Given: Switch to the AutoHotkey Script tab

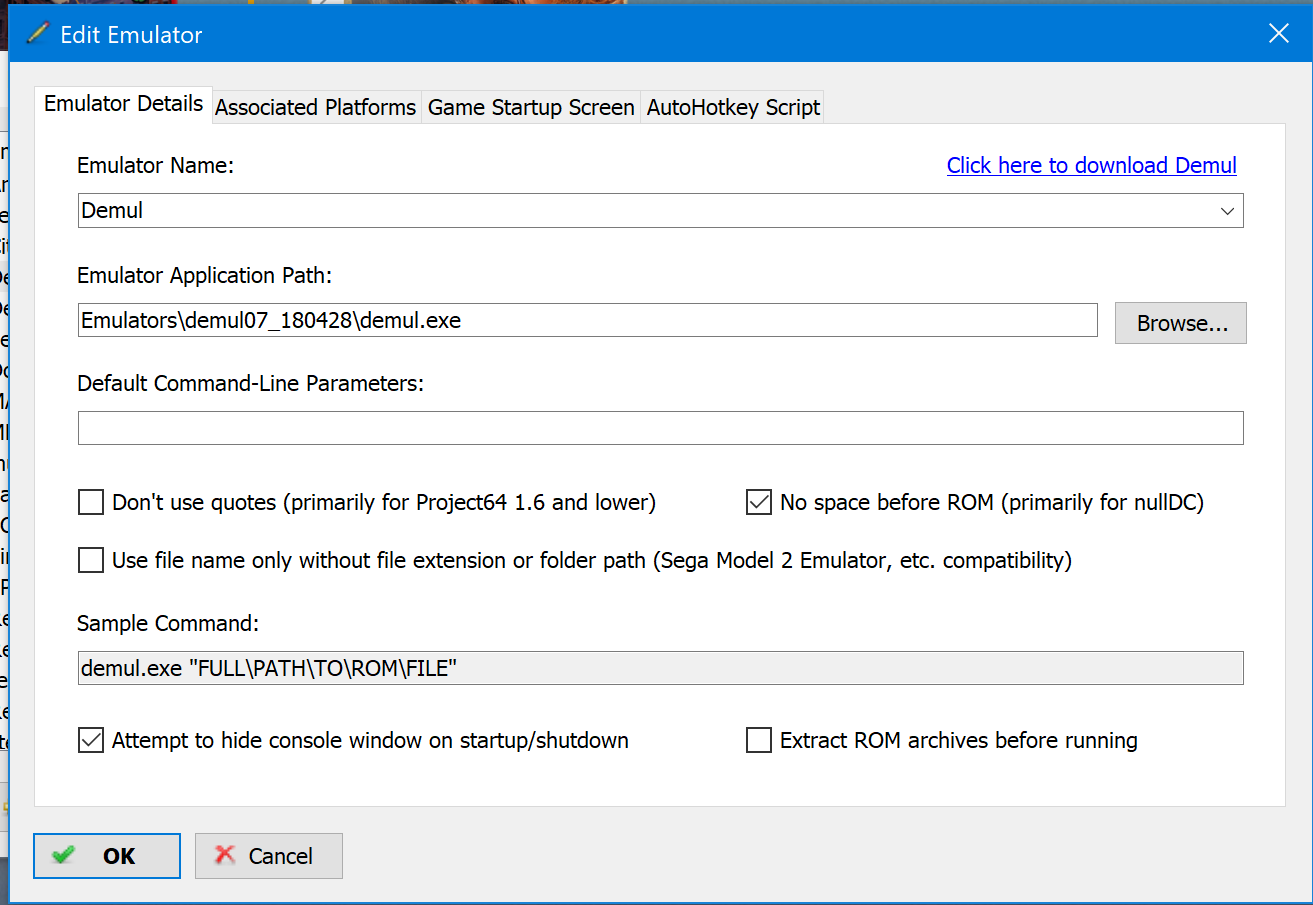Looking at the screenshot, I should pyautogui.click(x=733, y=107).
